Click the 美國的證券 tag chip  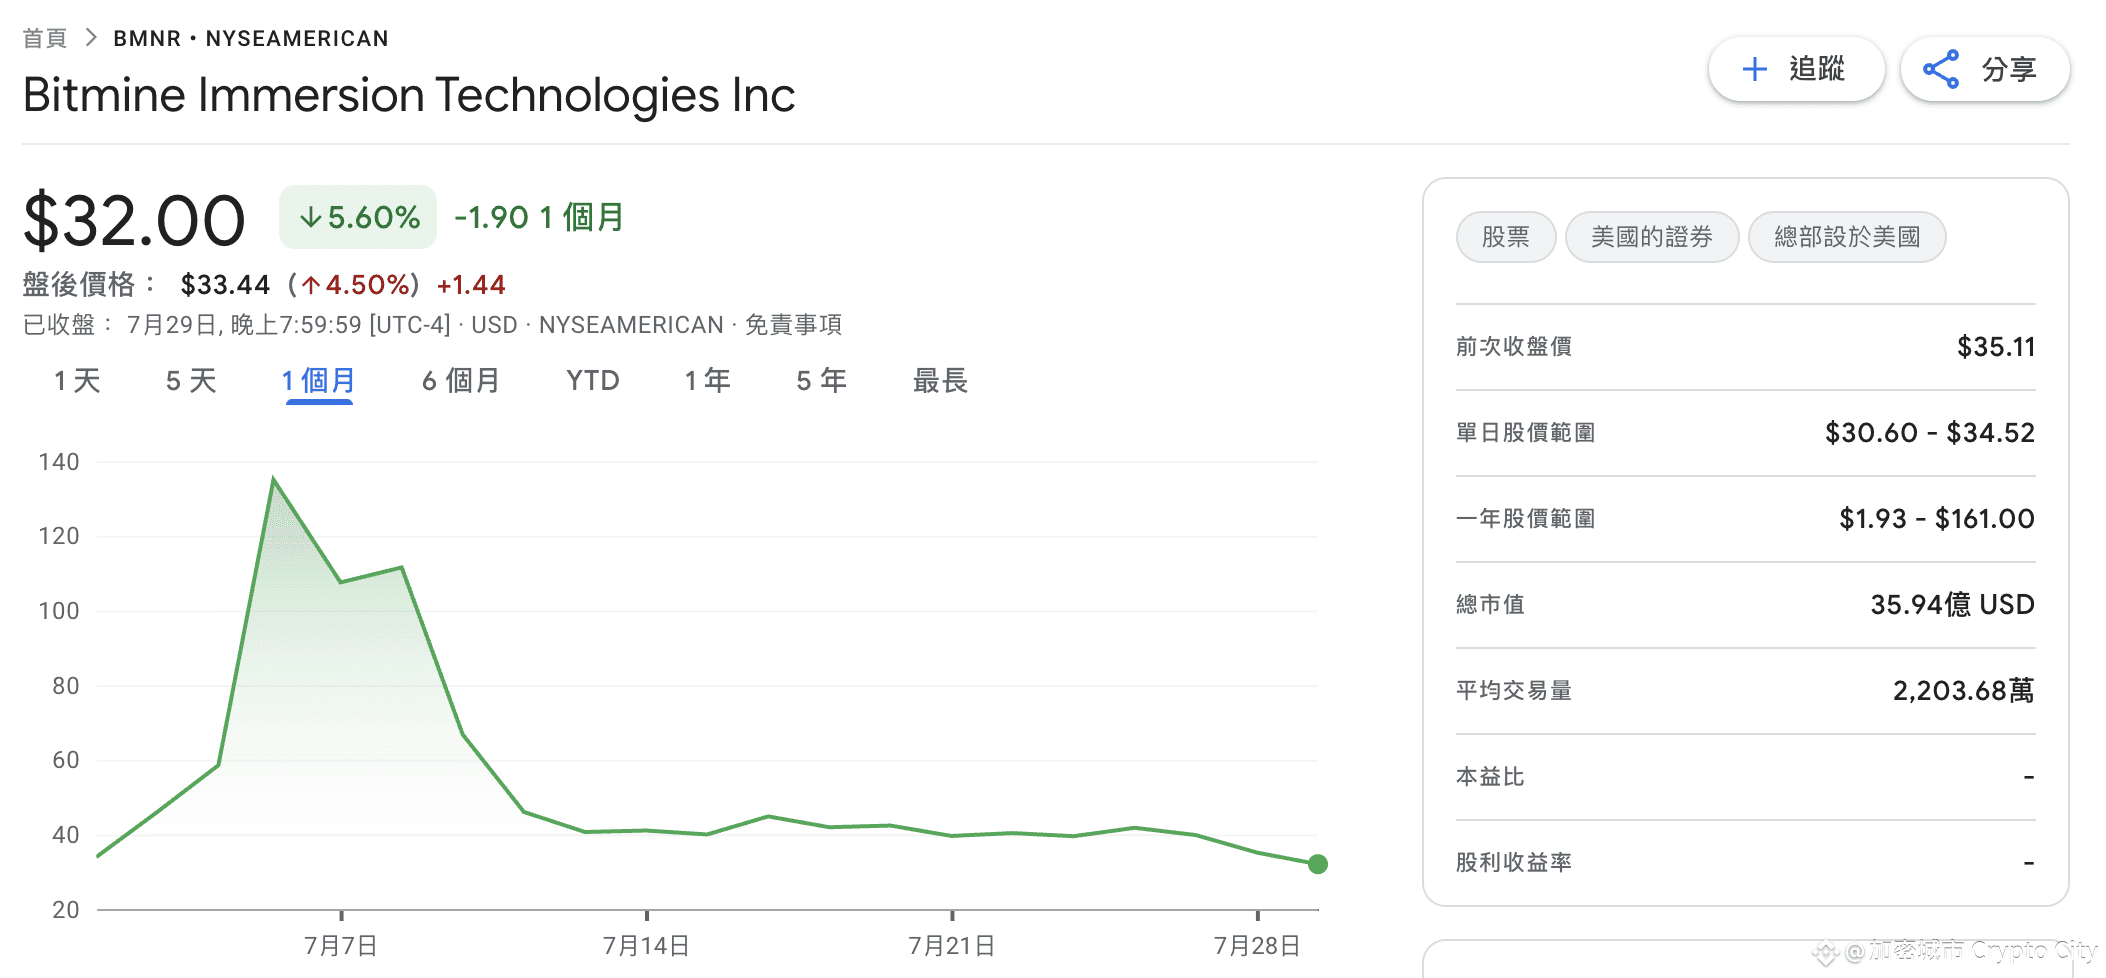click(1652, 237)
